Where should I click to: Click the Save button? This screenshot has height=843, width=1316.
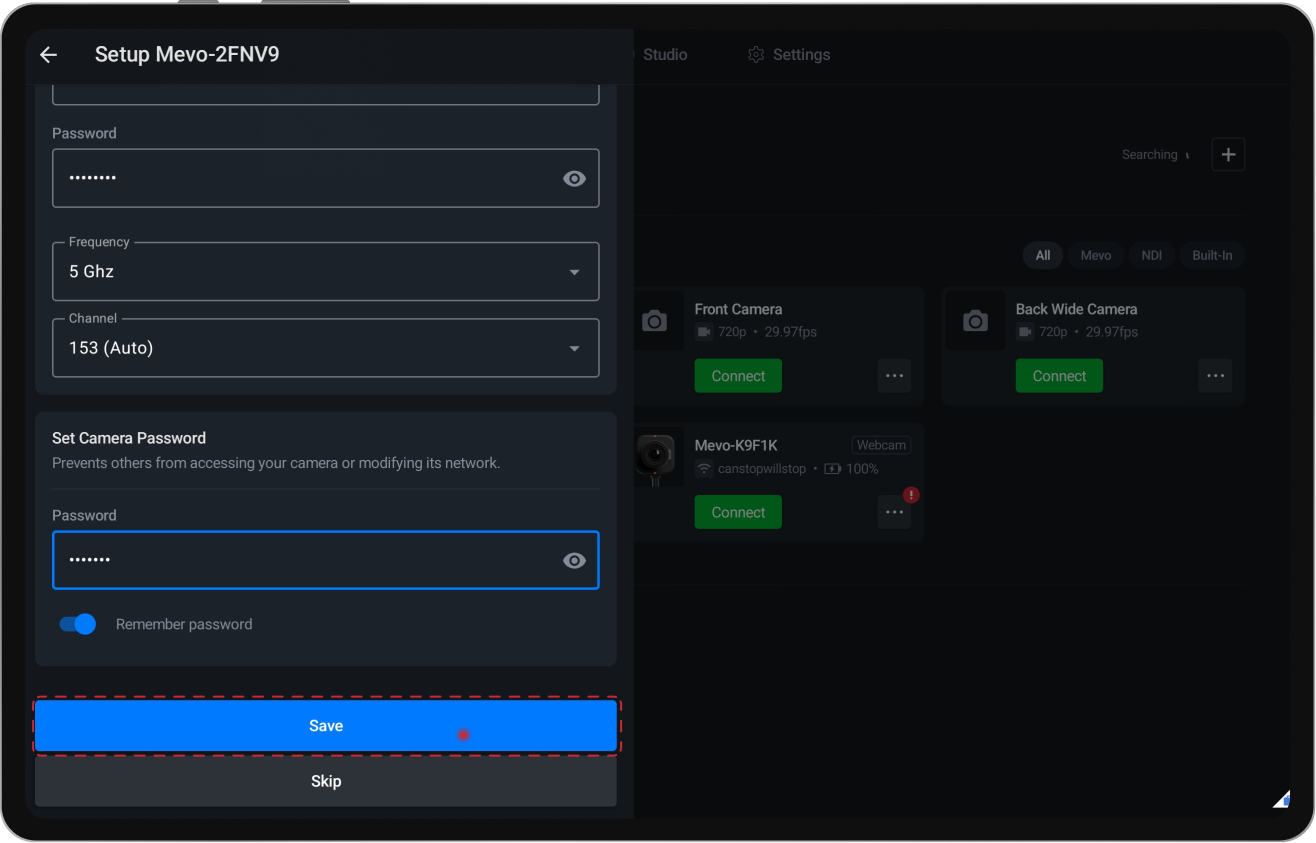point(326,726)
